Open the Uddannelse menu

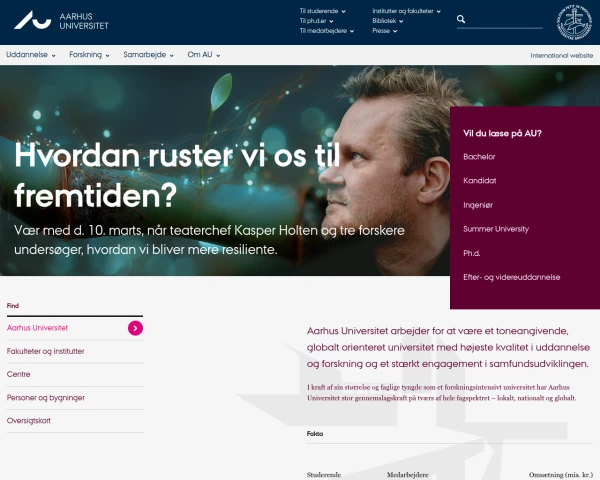31,55
